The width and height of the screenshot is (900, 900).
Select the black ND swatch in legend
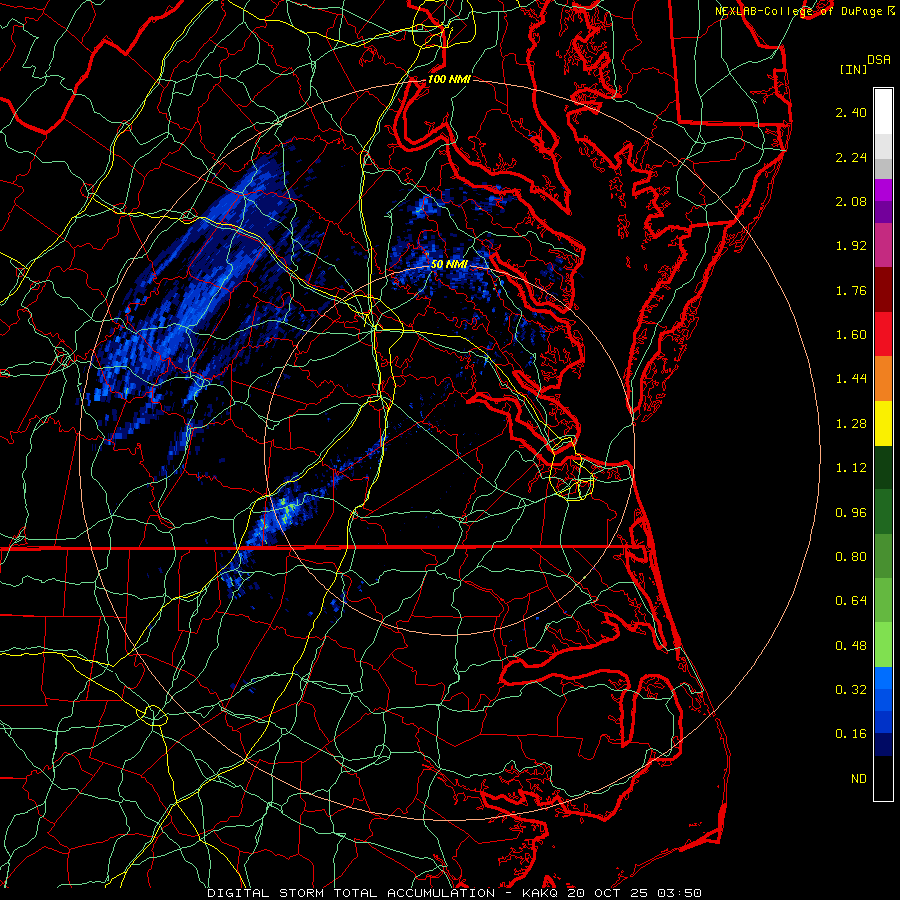[883, 778]
